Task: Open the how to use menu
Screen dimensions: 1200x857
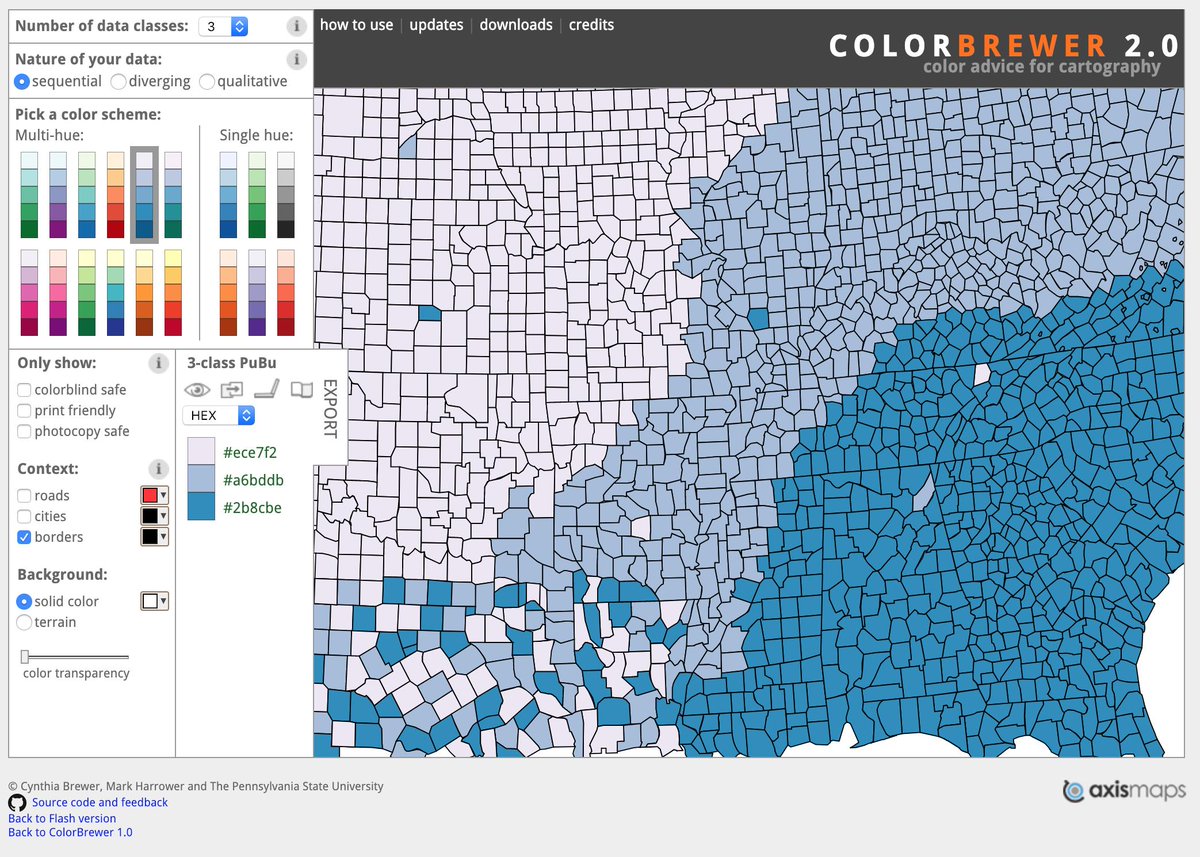Action: [x=357, y=25]
